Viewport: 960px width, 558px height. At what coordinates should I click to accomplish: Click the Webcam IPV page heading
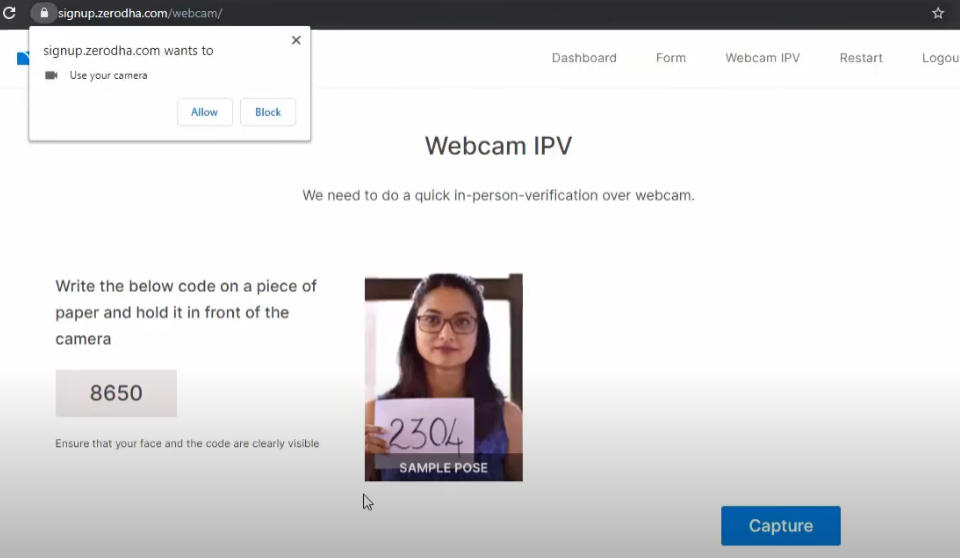point(498,146)
